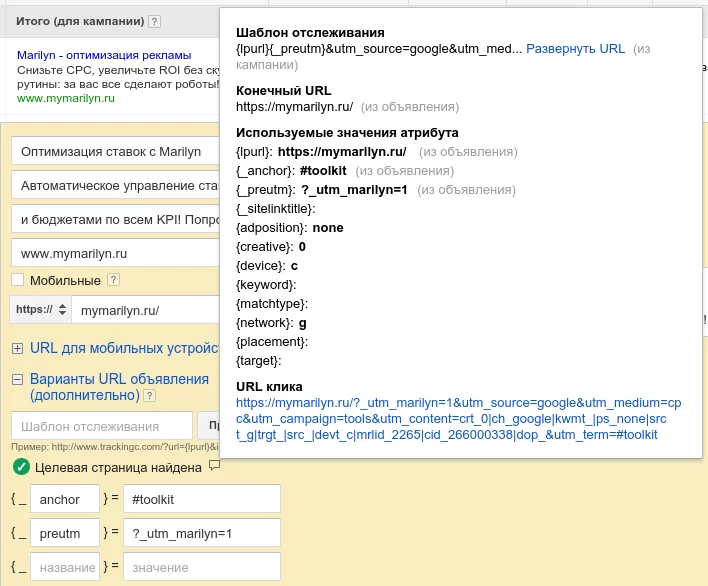Focus final URL field mymarilyn.ru/
708x586 pixels.
145,310
